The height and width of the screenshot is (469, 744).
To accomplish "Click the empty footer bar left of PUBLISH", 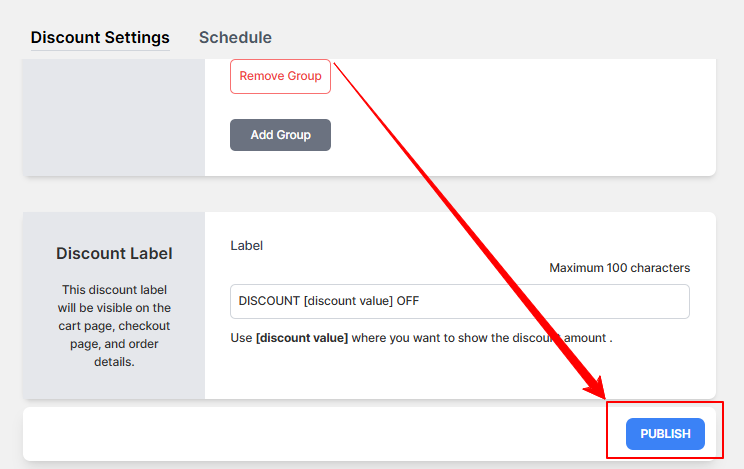I will 314,434.
